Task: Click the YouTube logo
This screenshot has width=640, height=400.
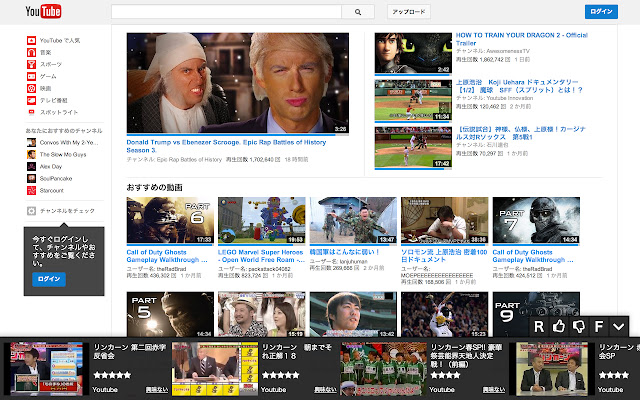Action: click(45, 12)
